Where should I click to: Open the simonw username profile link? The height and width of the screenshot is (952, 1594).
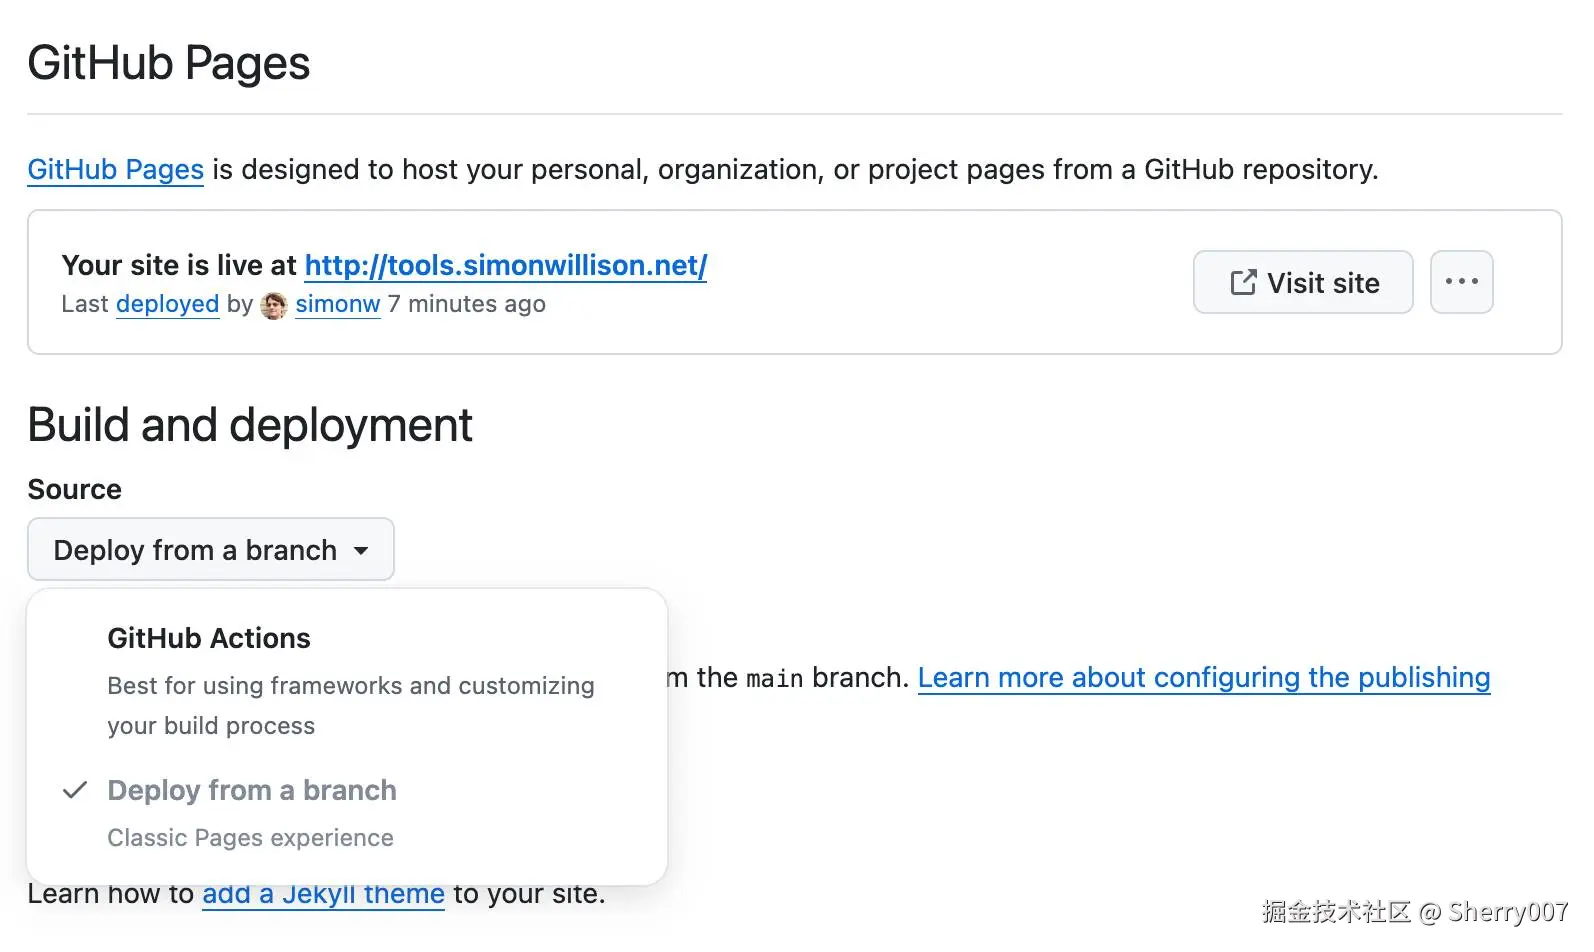coord(338,304)
